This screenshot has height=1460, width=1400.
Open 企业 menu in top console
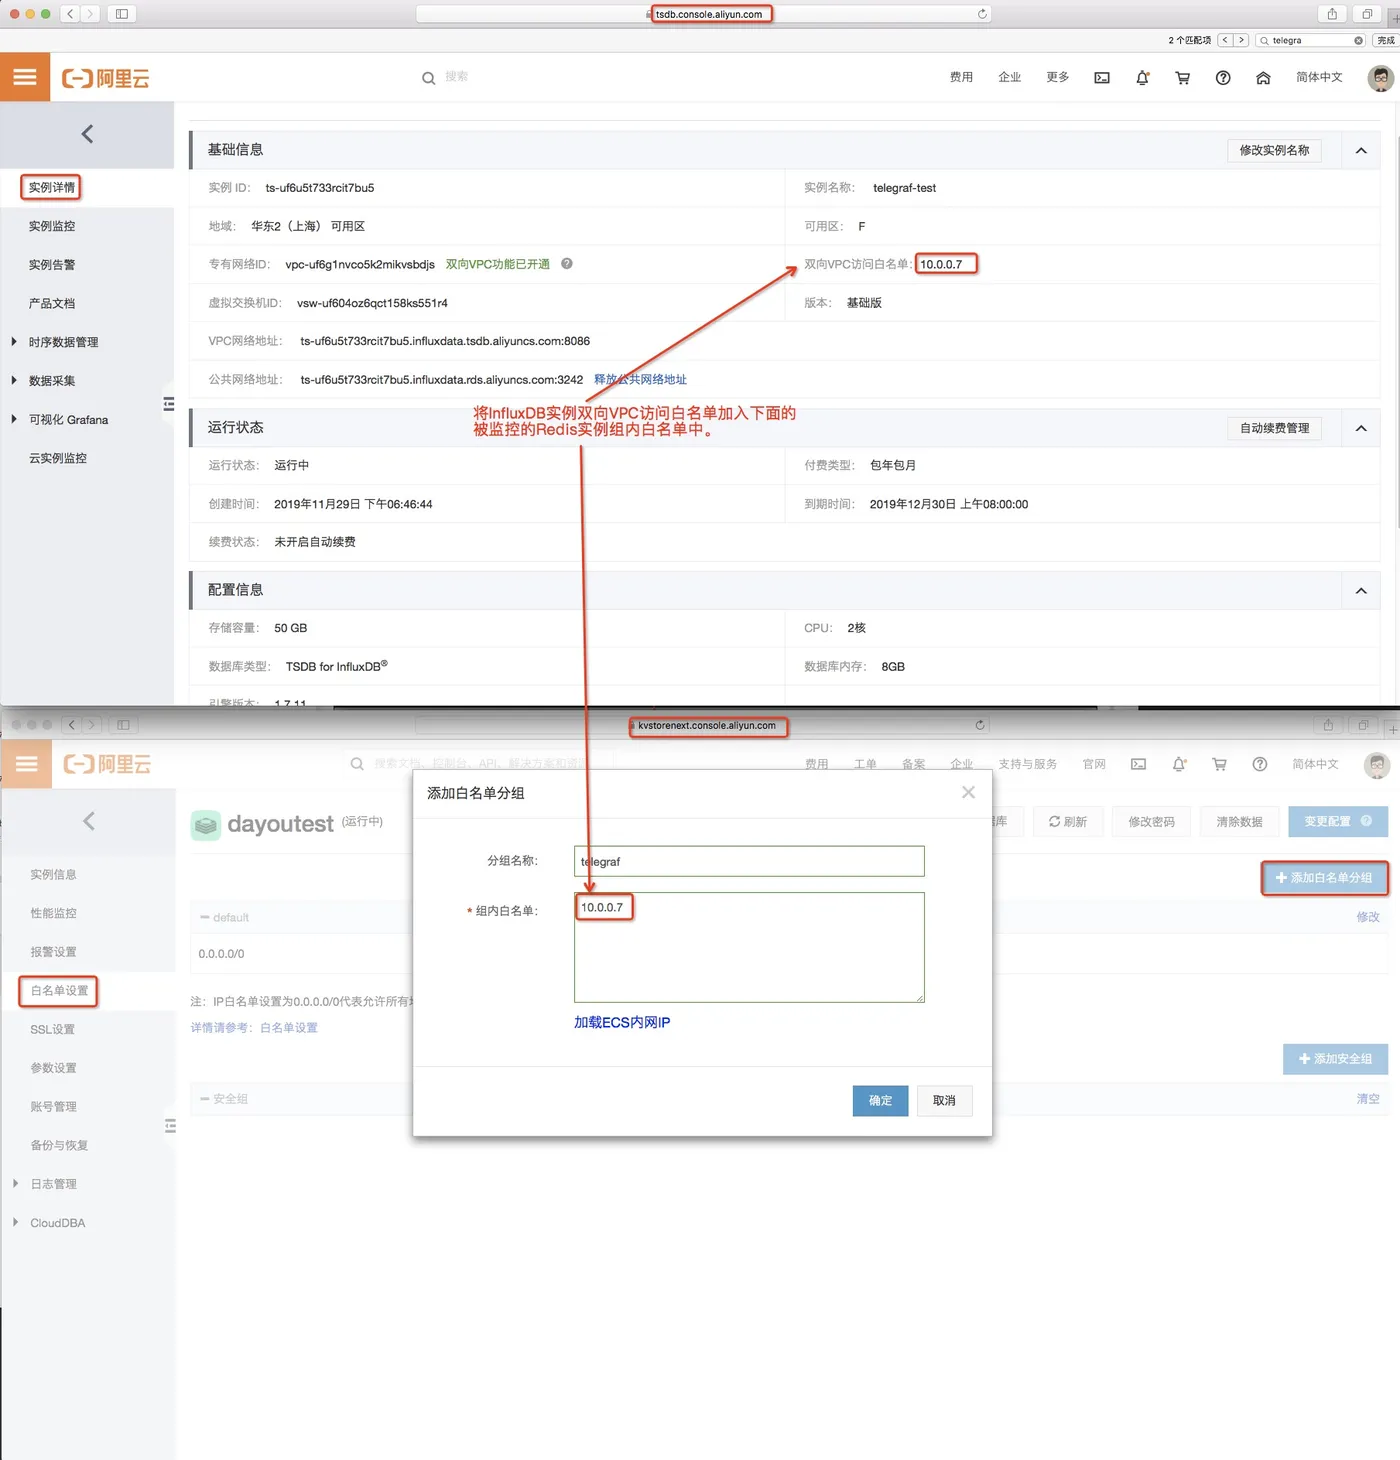pyautogui.click(x=1009, y=77)
